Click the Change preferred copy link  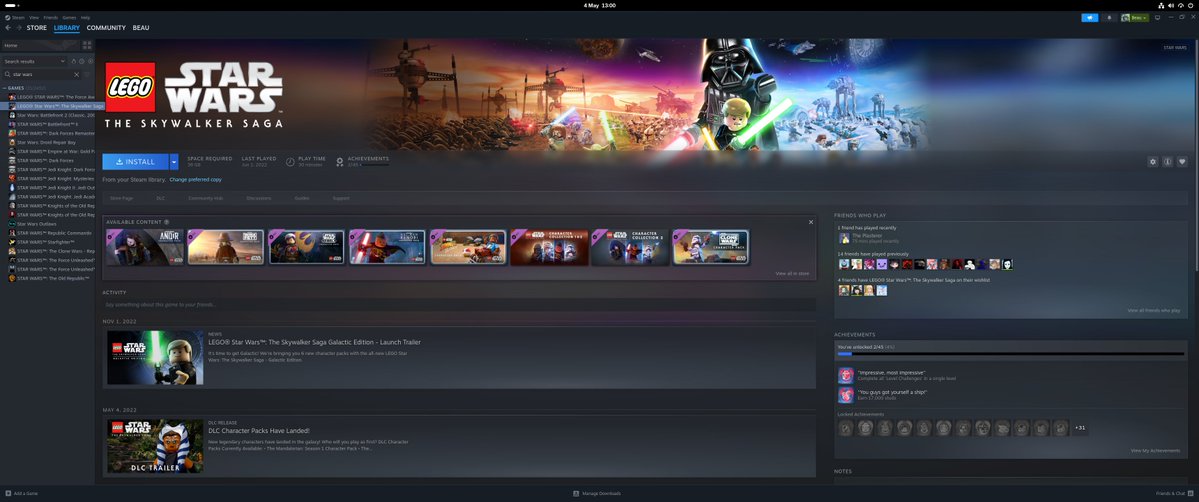[x=196, y=179]
